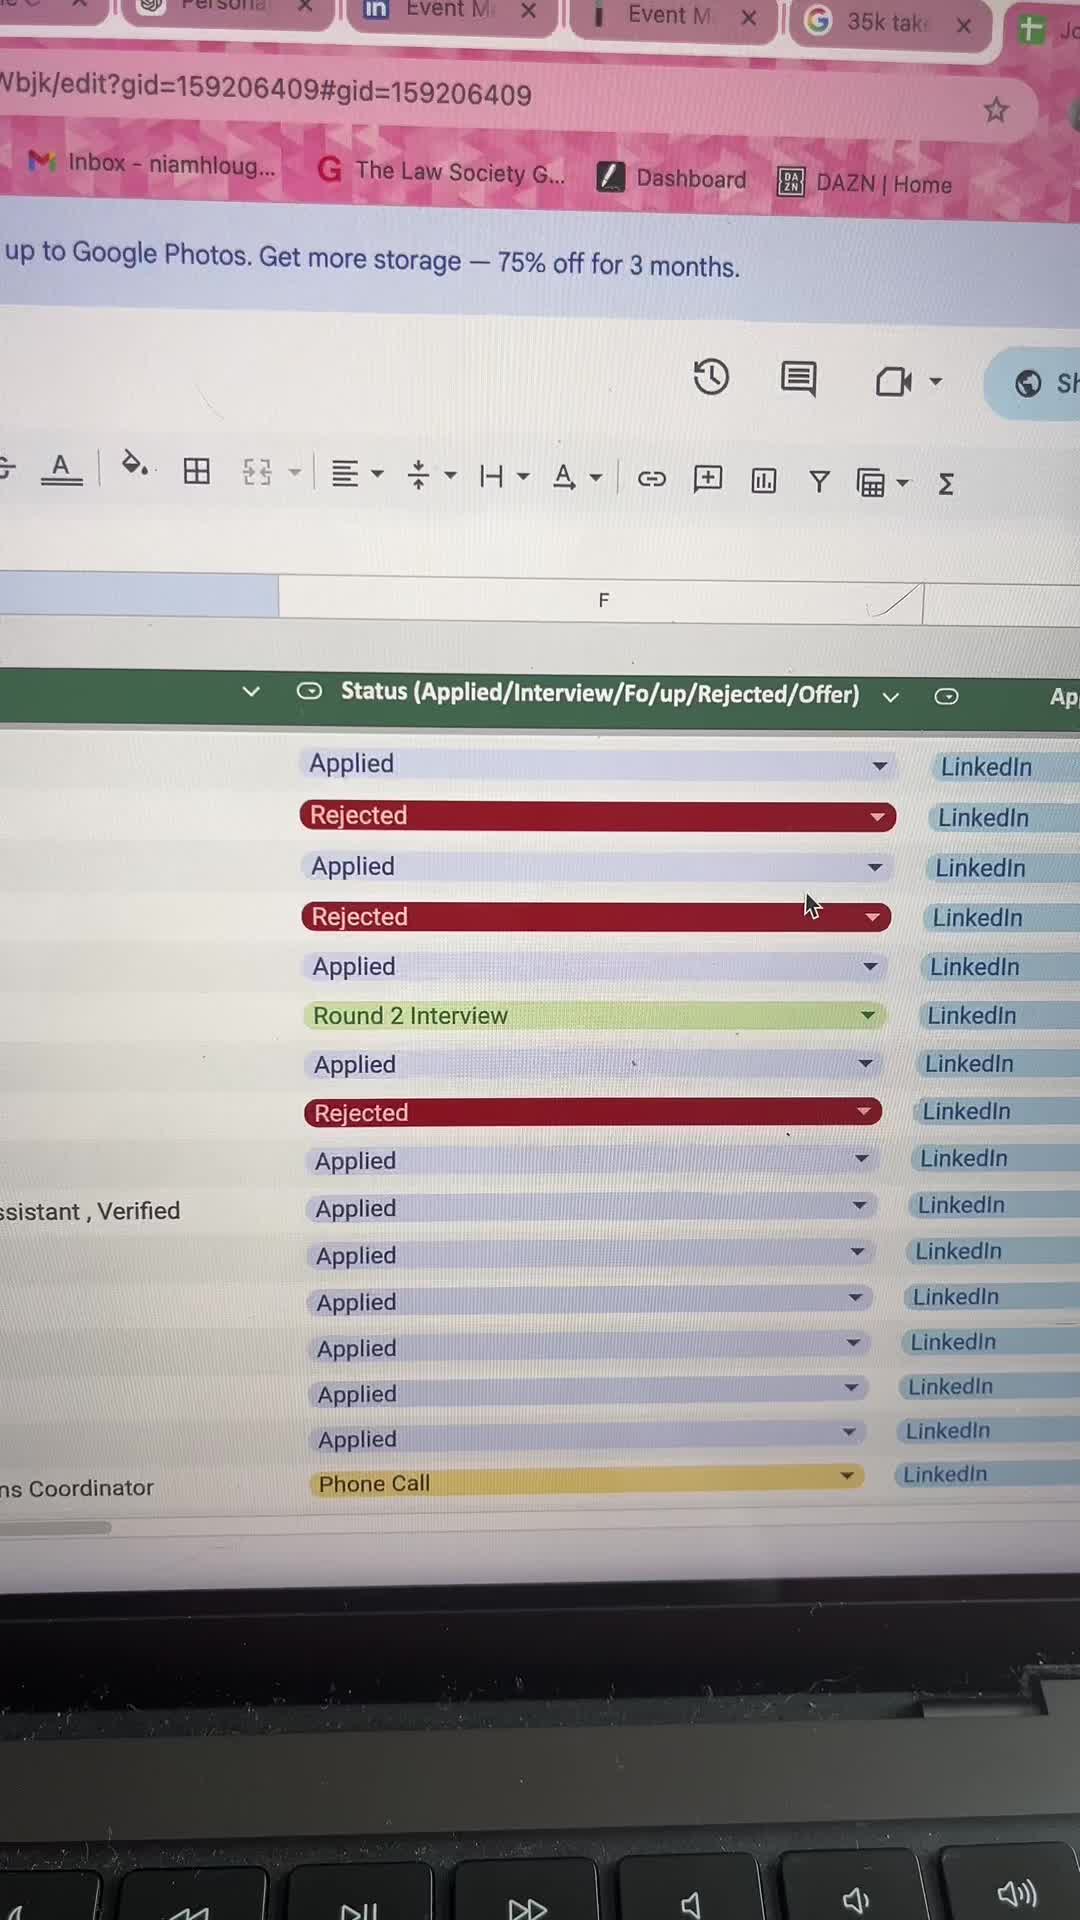Bookmark this page with star icon
Screen dimensions: 1080x1920
[995, 110]
